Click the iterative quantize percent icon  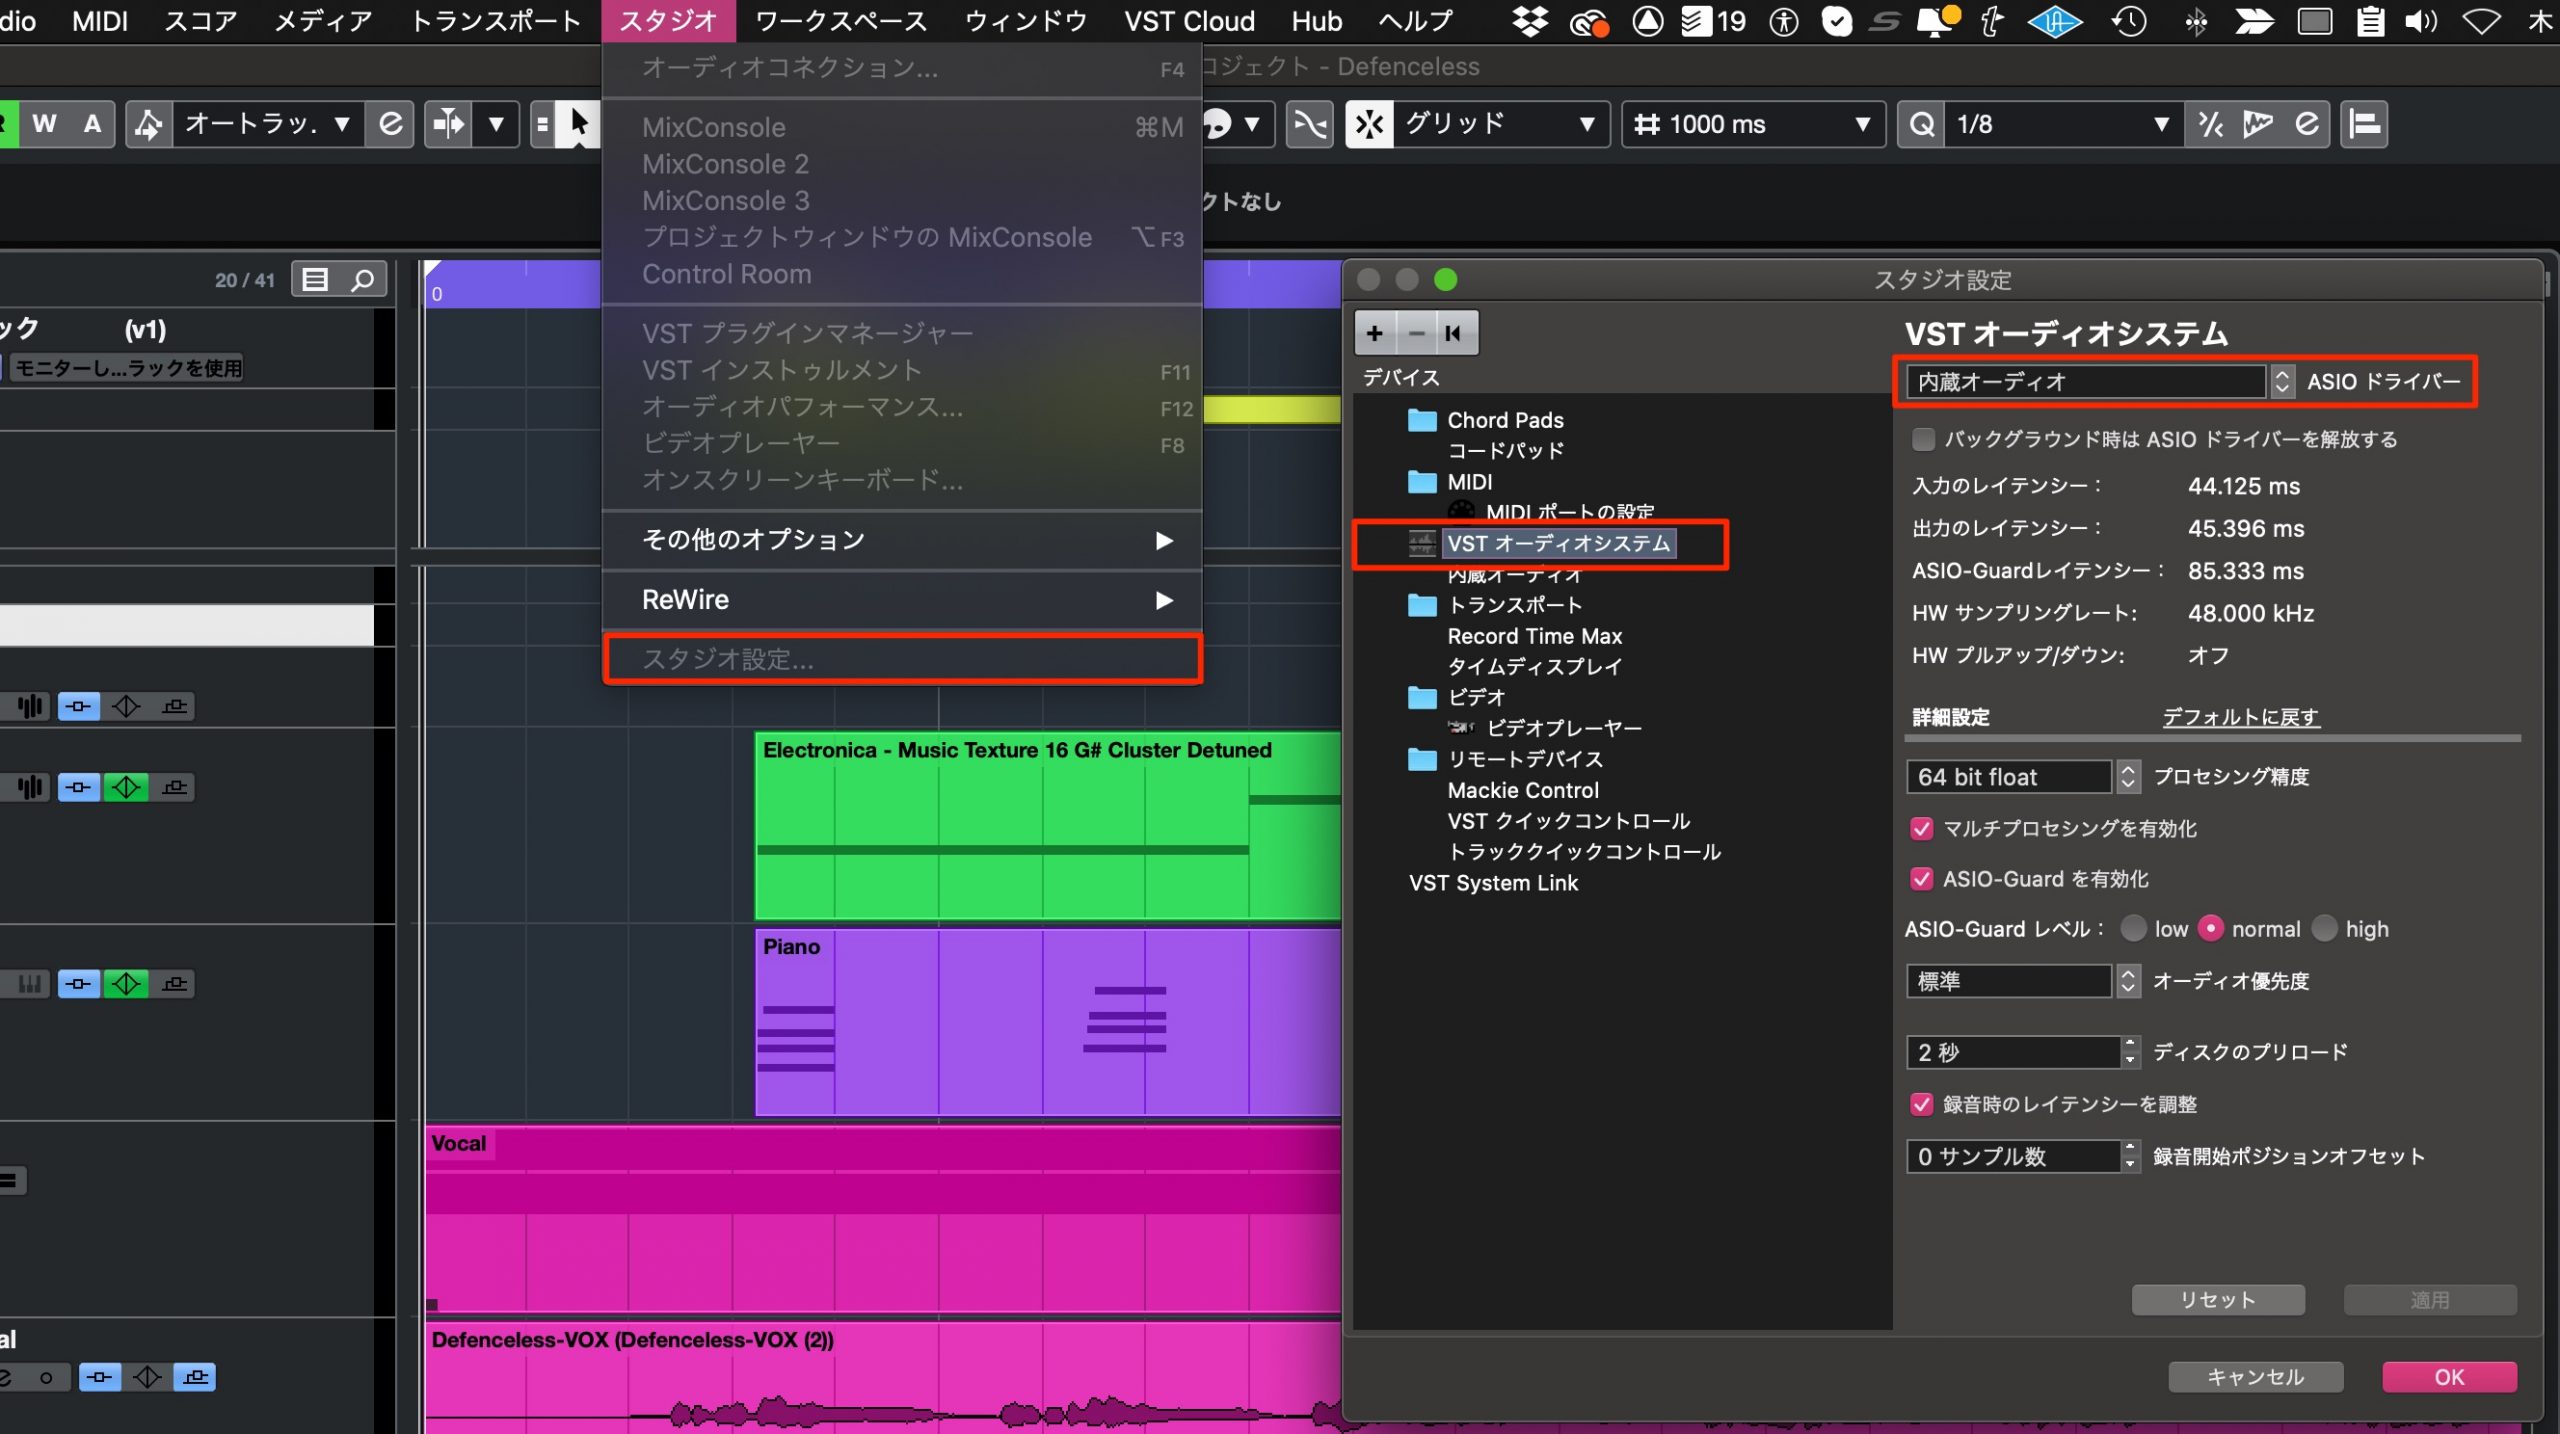click(x=2210, y=124)
